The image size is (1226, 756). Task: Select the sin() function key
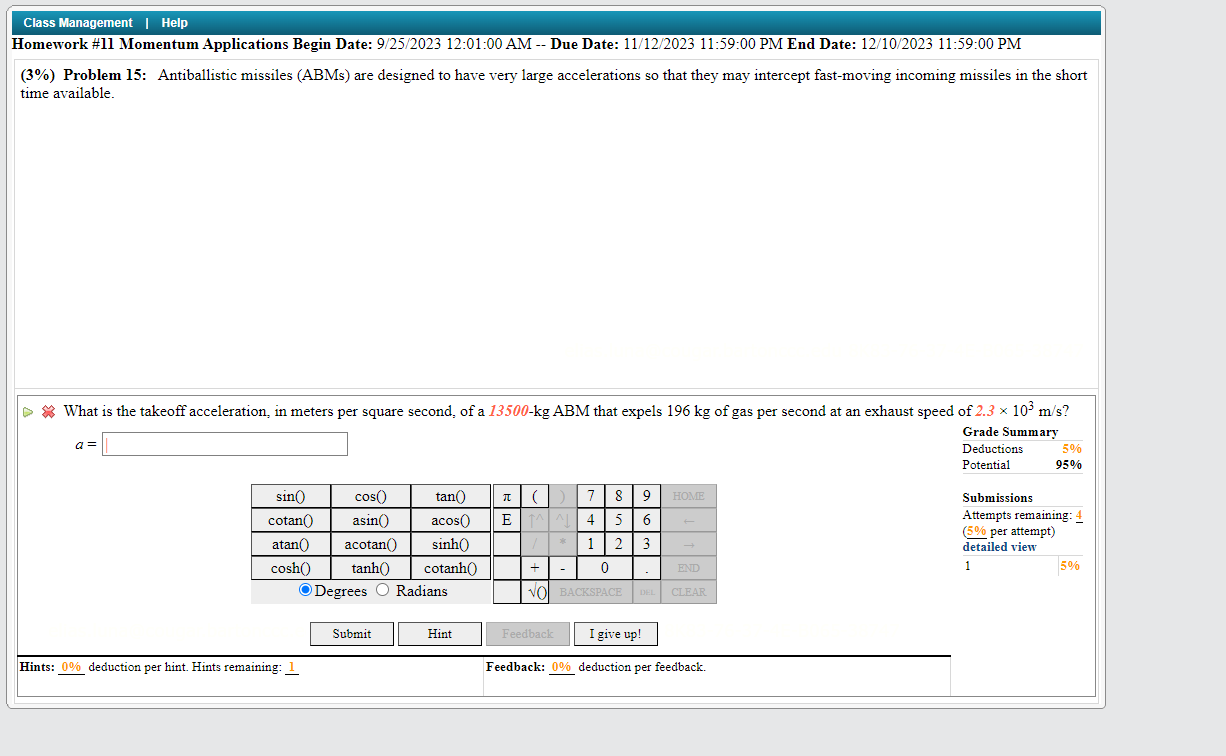290,495
